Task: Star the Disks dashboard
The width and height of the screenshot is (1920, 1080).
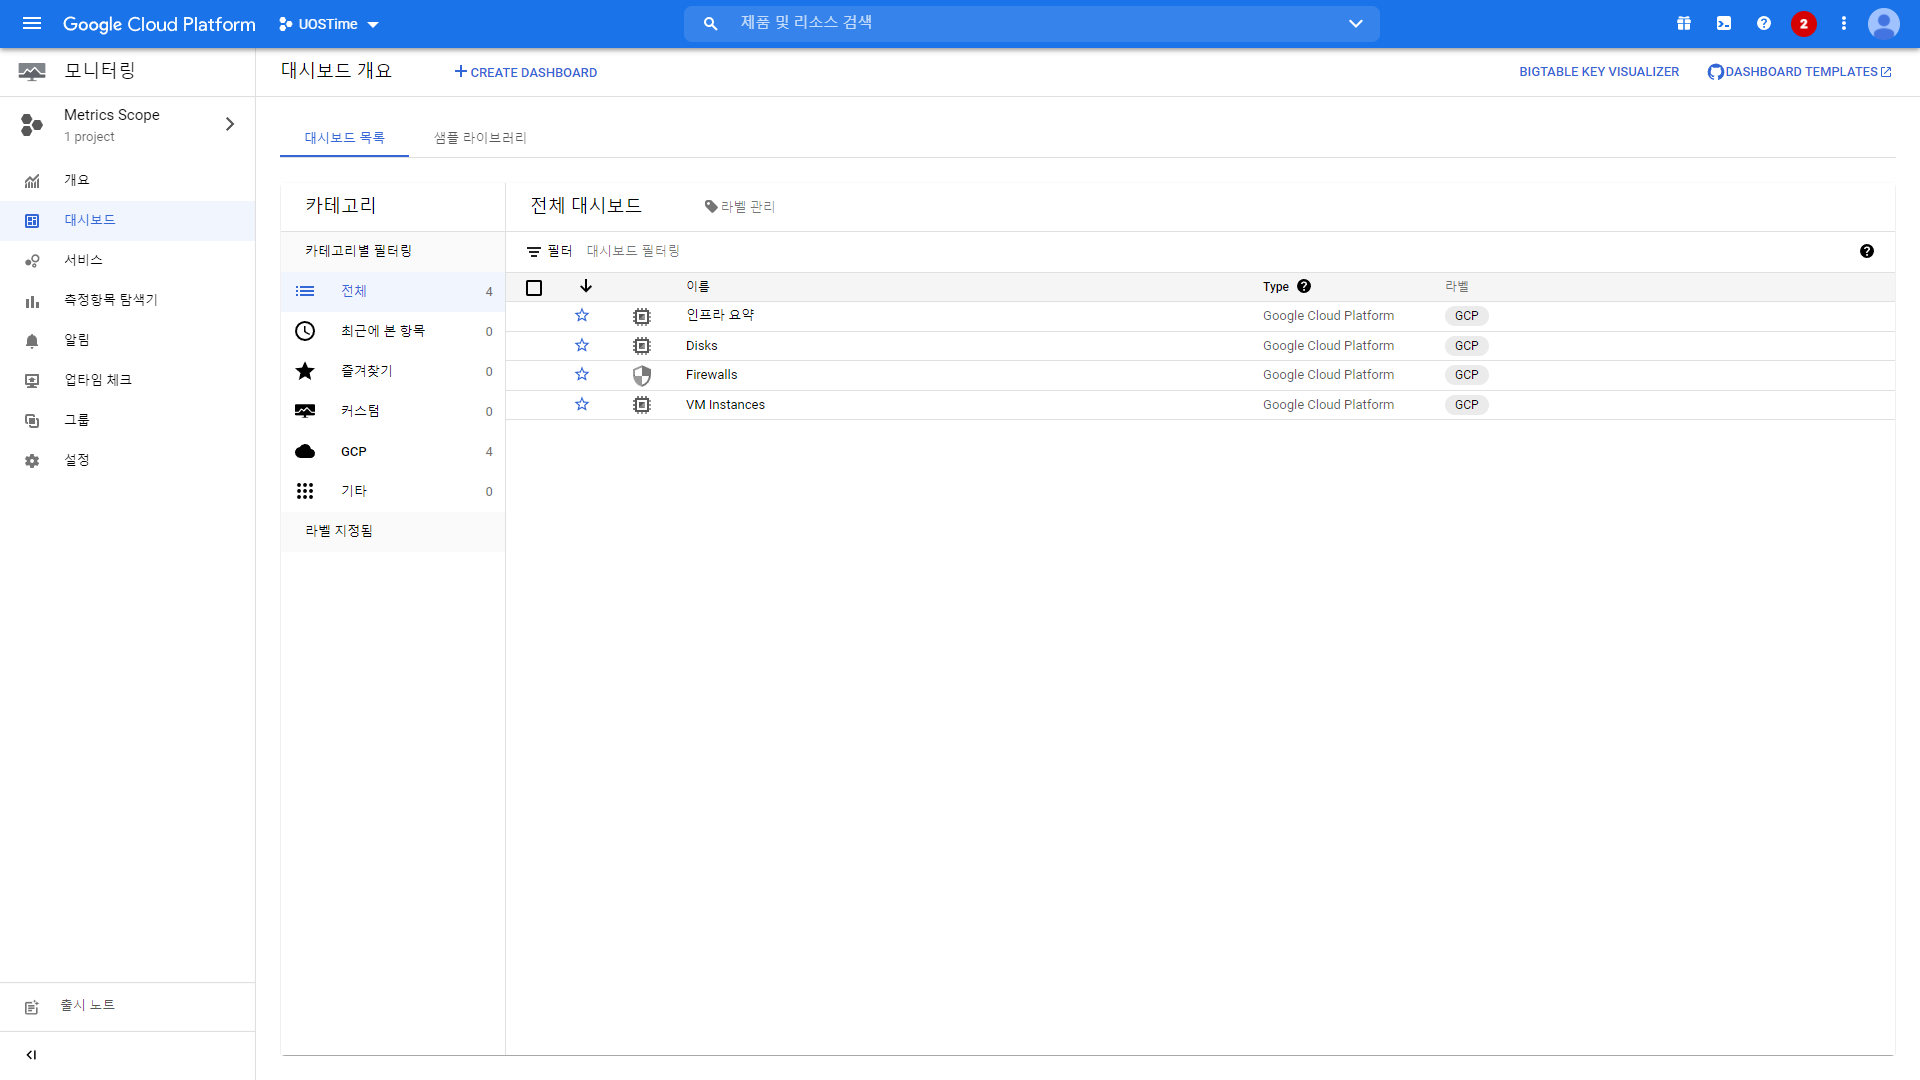Action: pos(582,346)
